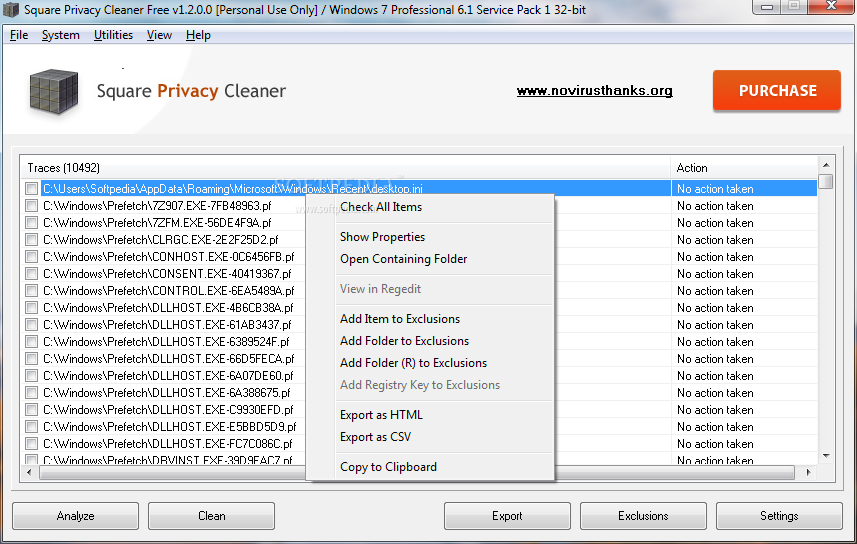This screenshot has height=544, width=857.
Task: Open Settings via bottom button
Action: pyautogui.click(x=779, y=516)
